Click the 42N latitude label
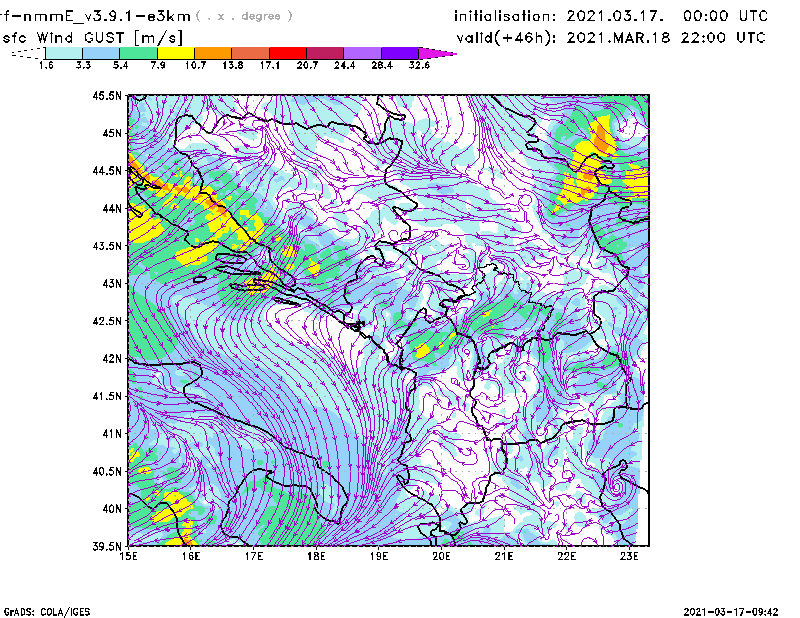 click(x=112, y=358)
